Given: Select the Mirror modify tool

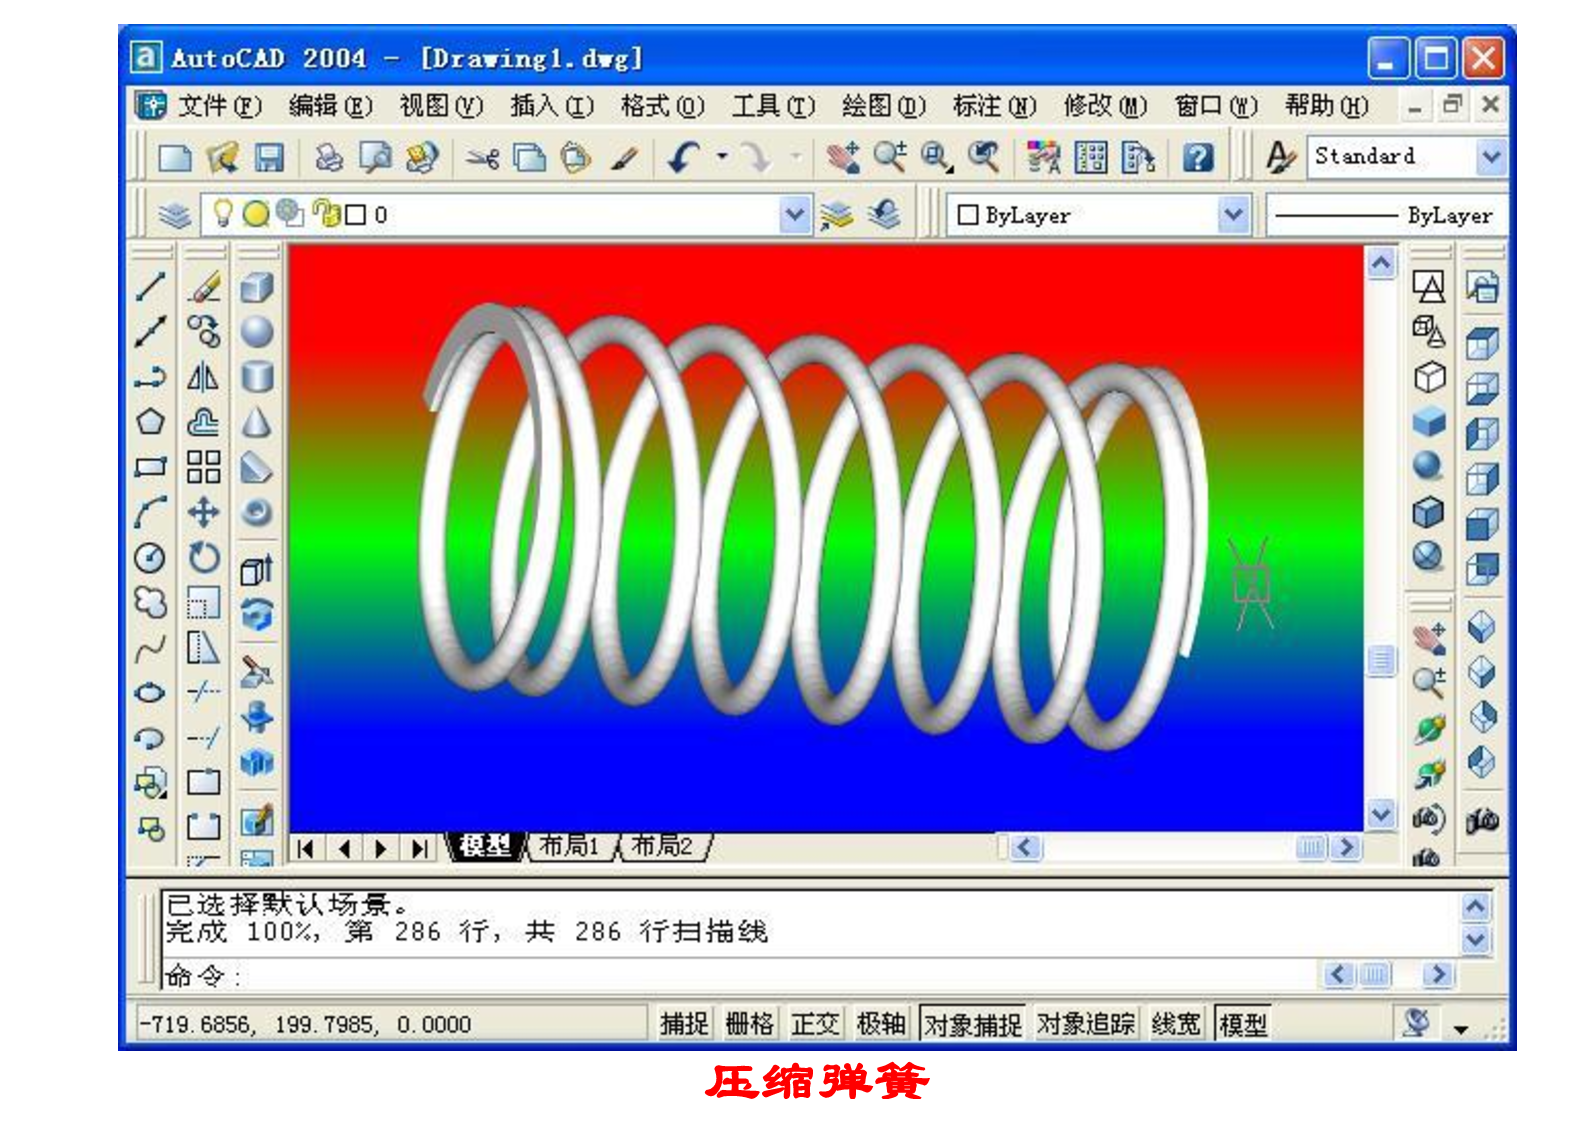Looking at the screenshot, I should click(204, 377).
